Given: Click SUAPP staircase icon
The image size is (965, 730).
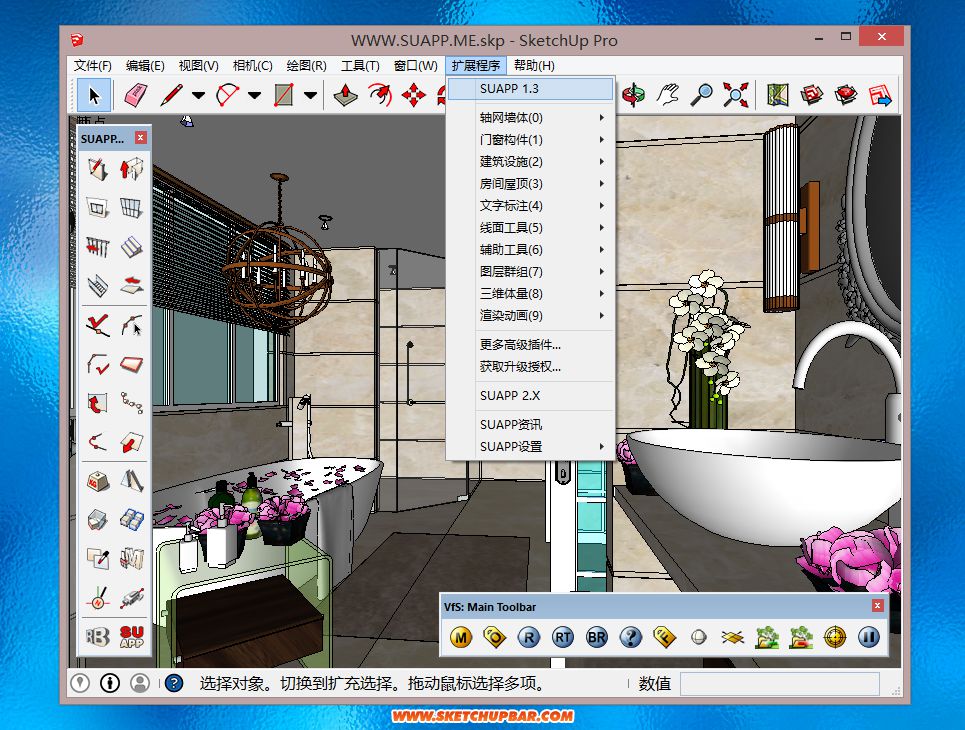Looking at the screenshot, I should [x=98, y=285].
